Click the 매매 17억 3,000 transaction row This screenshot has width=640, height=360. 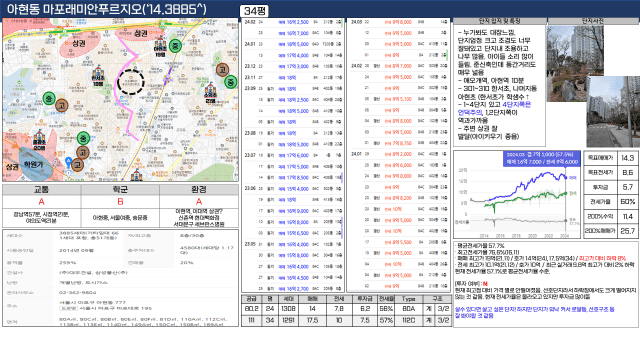(293, 66)
